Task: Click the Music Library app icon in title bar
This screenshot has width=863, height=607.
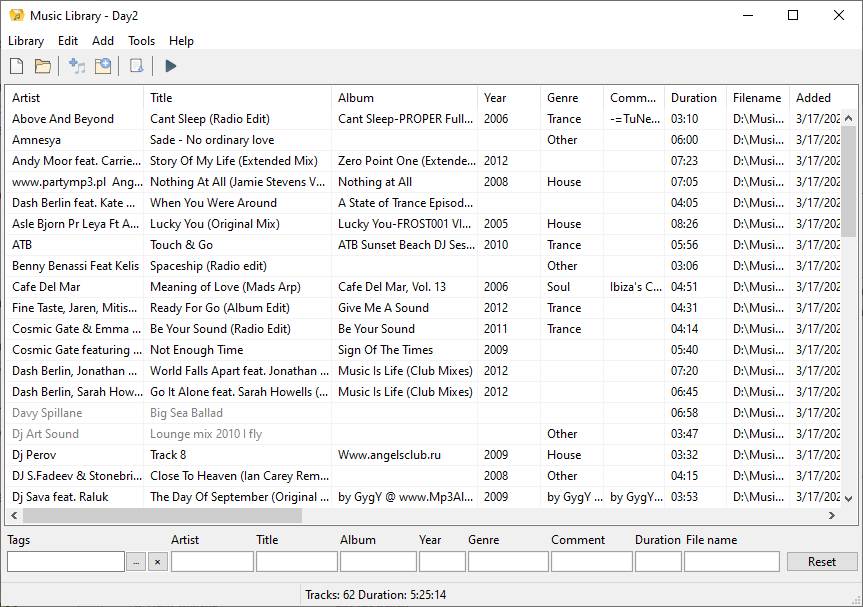Action: pos(17,15)
